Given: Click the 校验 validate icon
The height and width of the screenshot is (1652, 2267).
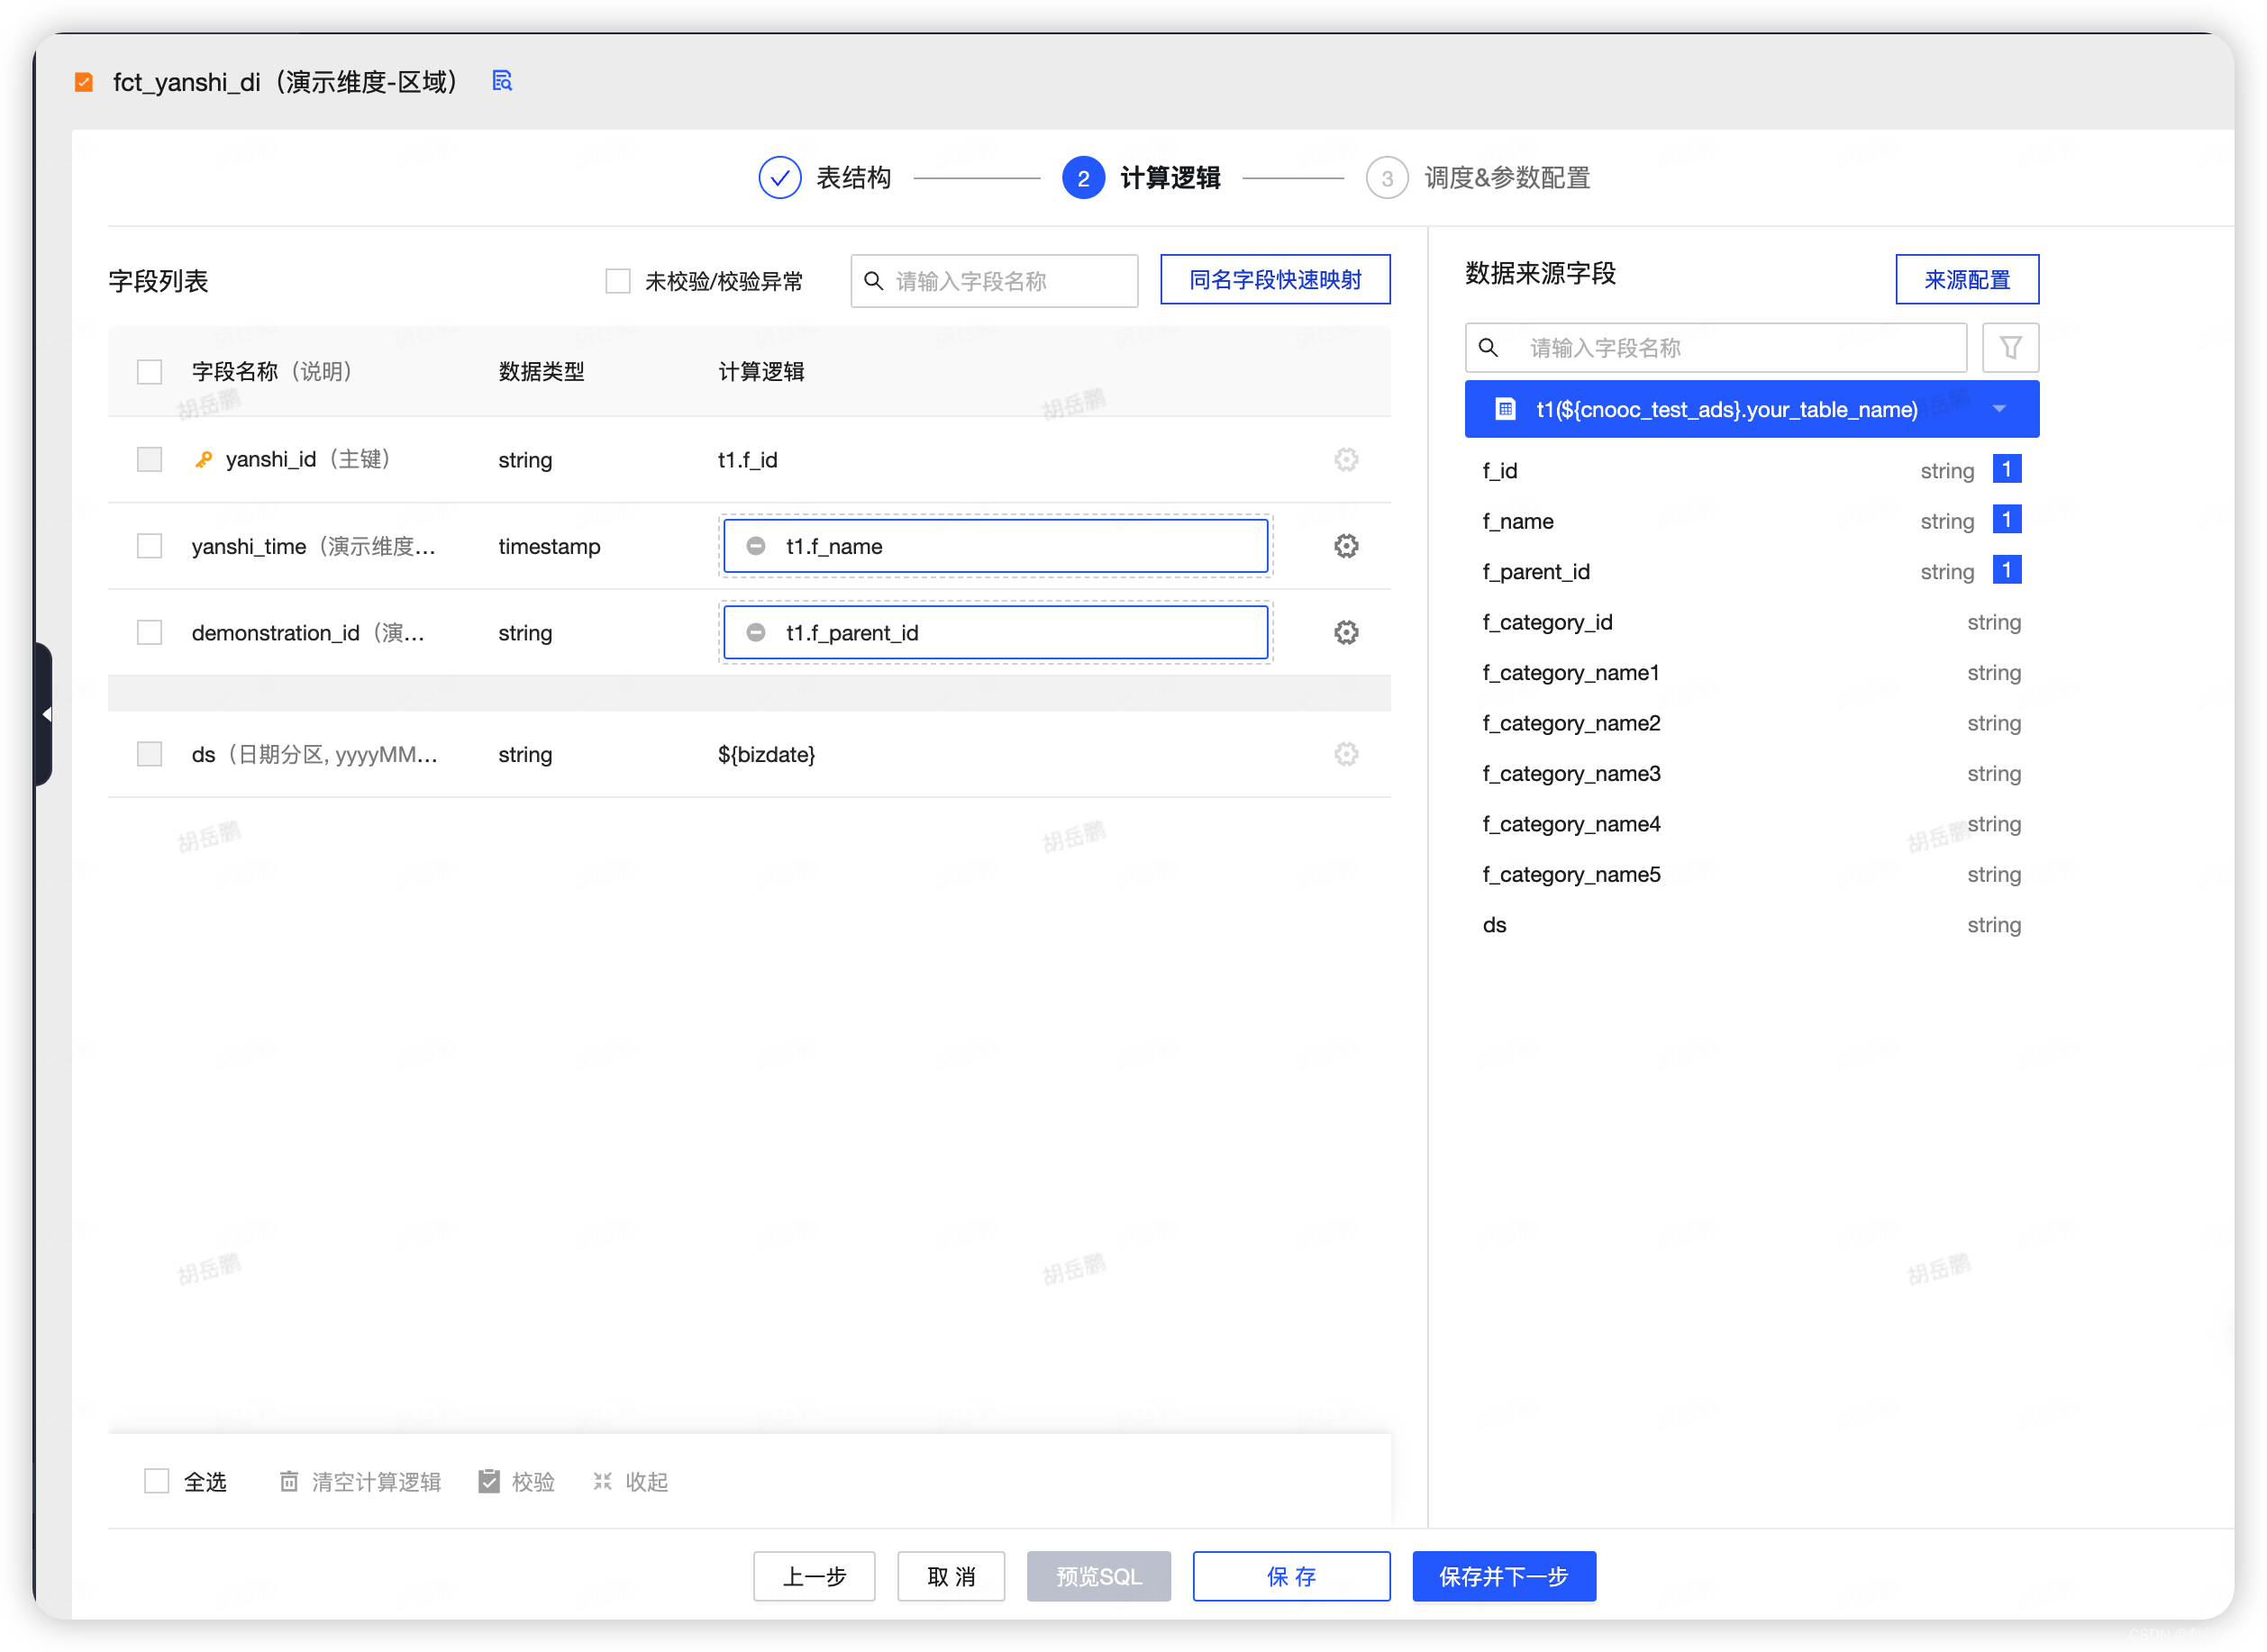Looking at the screenshot, I should click(x=489, y=1481).
